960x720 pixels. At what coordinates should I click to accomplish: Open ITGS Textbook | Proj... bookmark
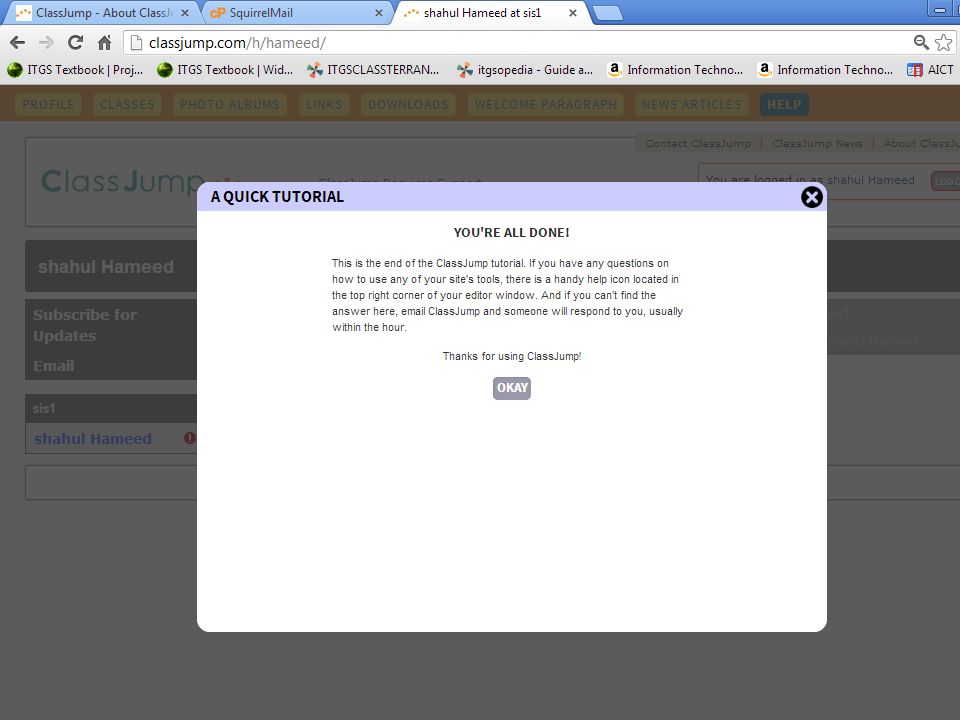tap(75, 70)
